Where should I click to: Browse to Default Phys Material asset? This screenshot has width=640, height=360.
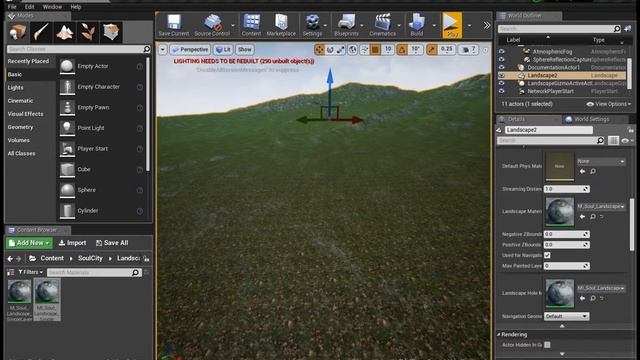coord(593,171)
